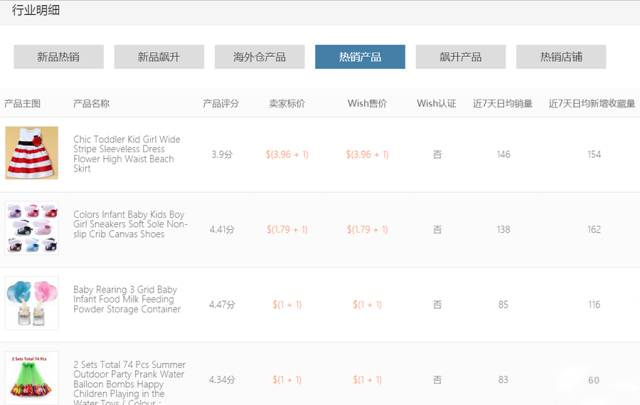Click daily sales value 83

click(x=503, y=380)
